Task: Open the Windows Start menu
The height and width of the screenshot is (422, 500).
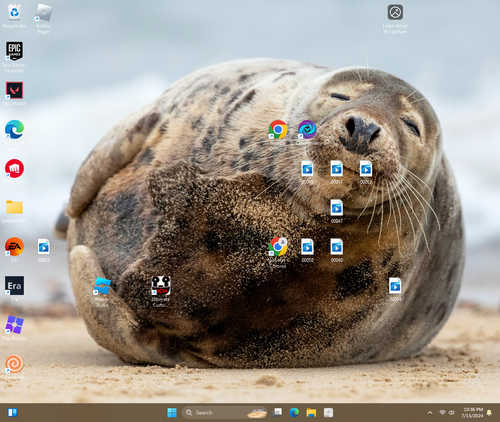Action: click(172, 413)
